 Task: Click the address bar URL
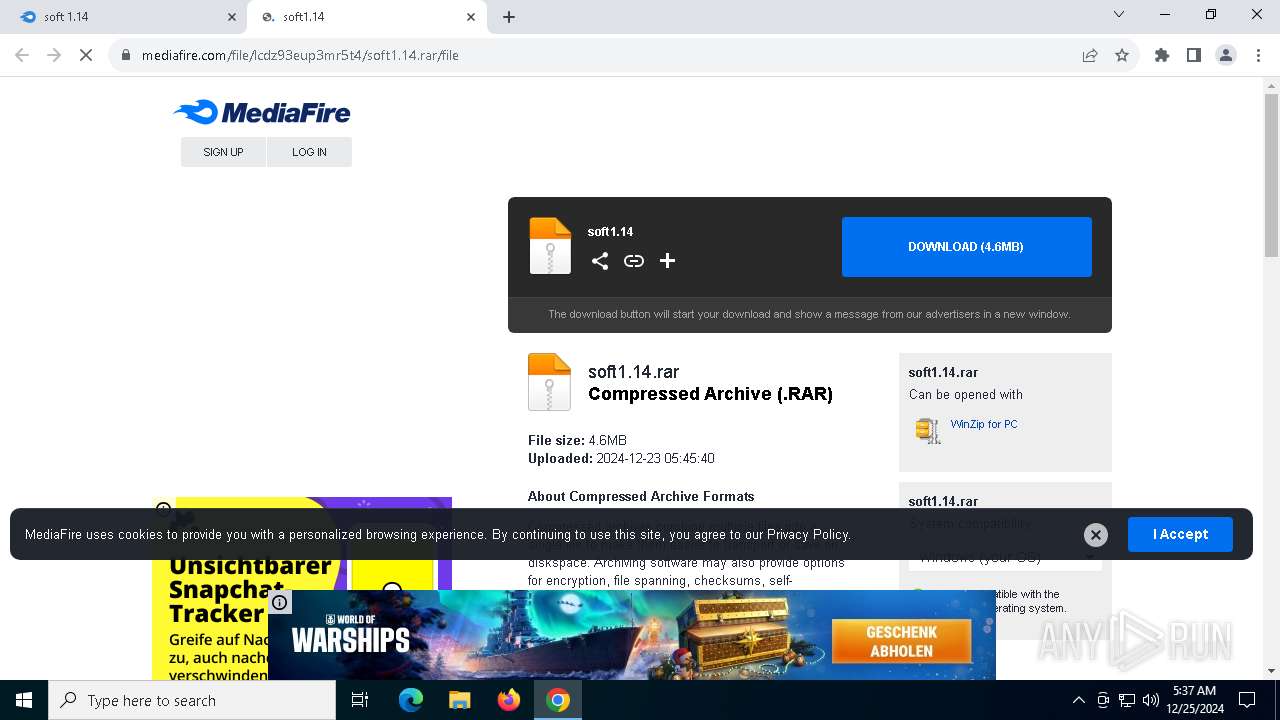[300, 55]
